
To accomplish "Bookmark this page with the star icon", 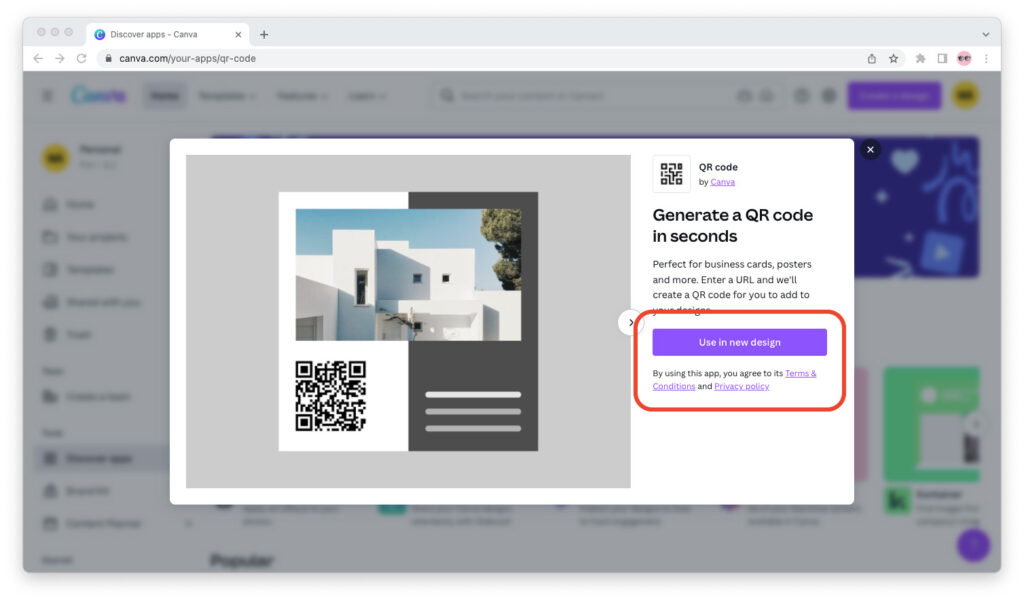I will (x=893, y=58).
